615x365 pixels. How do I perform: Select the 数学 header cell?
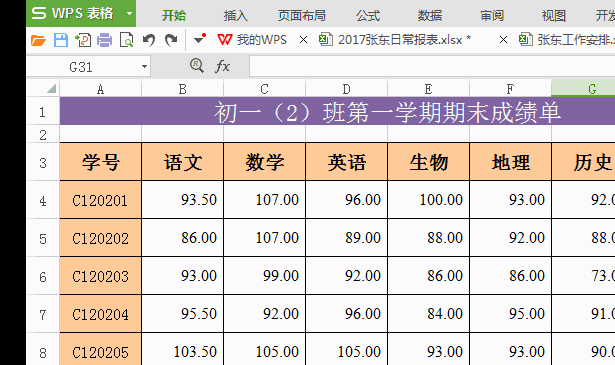pyautogui.click(x=264, y=162)
